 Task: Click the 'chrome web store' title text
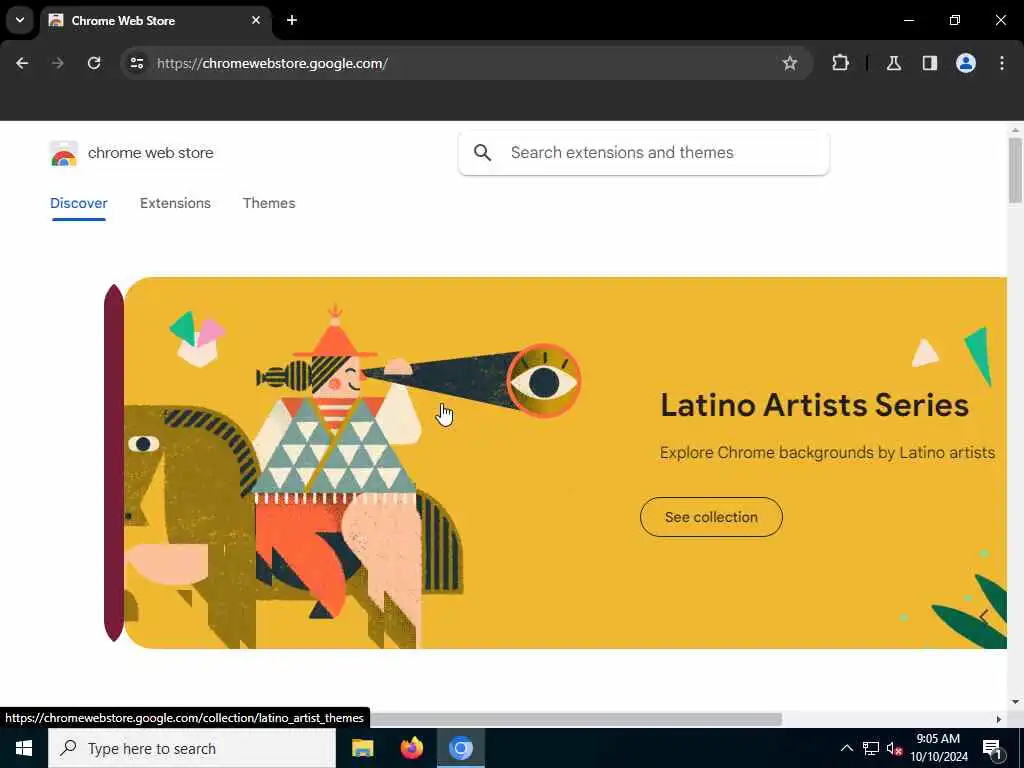click(151, 153)
